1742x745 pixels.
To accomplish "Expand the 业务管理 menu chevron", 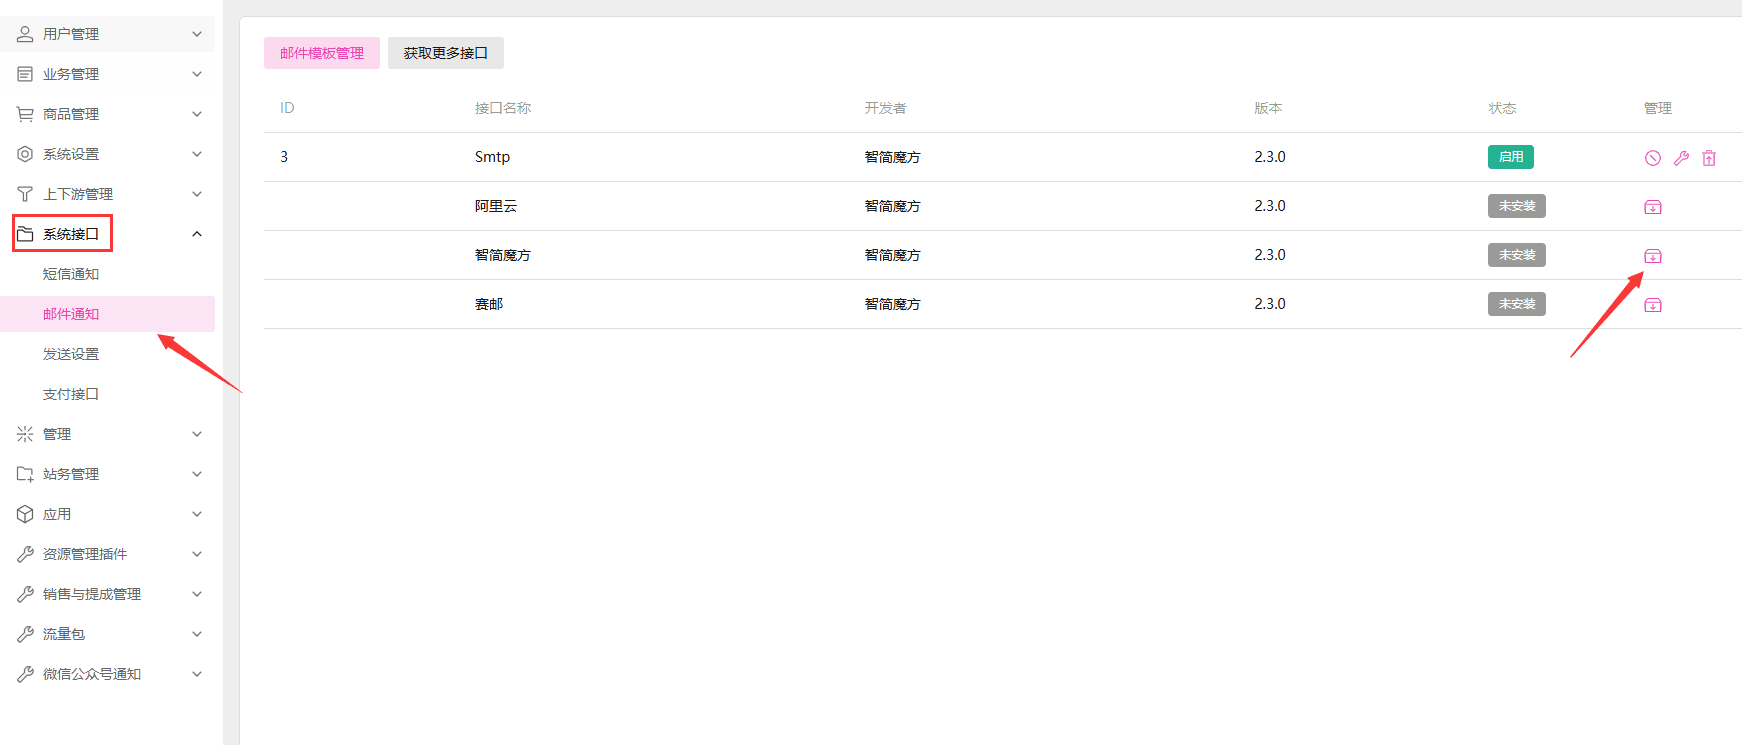I will 197,74.
